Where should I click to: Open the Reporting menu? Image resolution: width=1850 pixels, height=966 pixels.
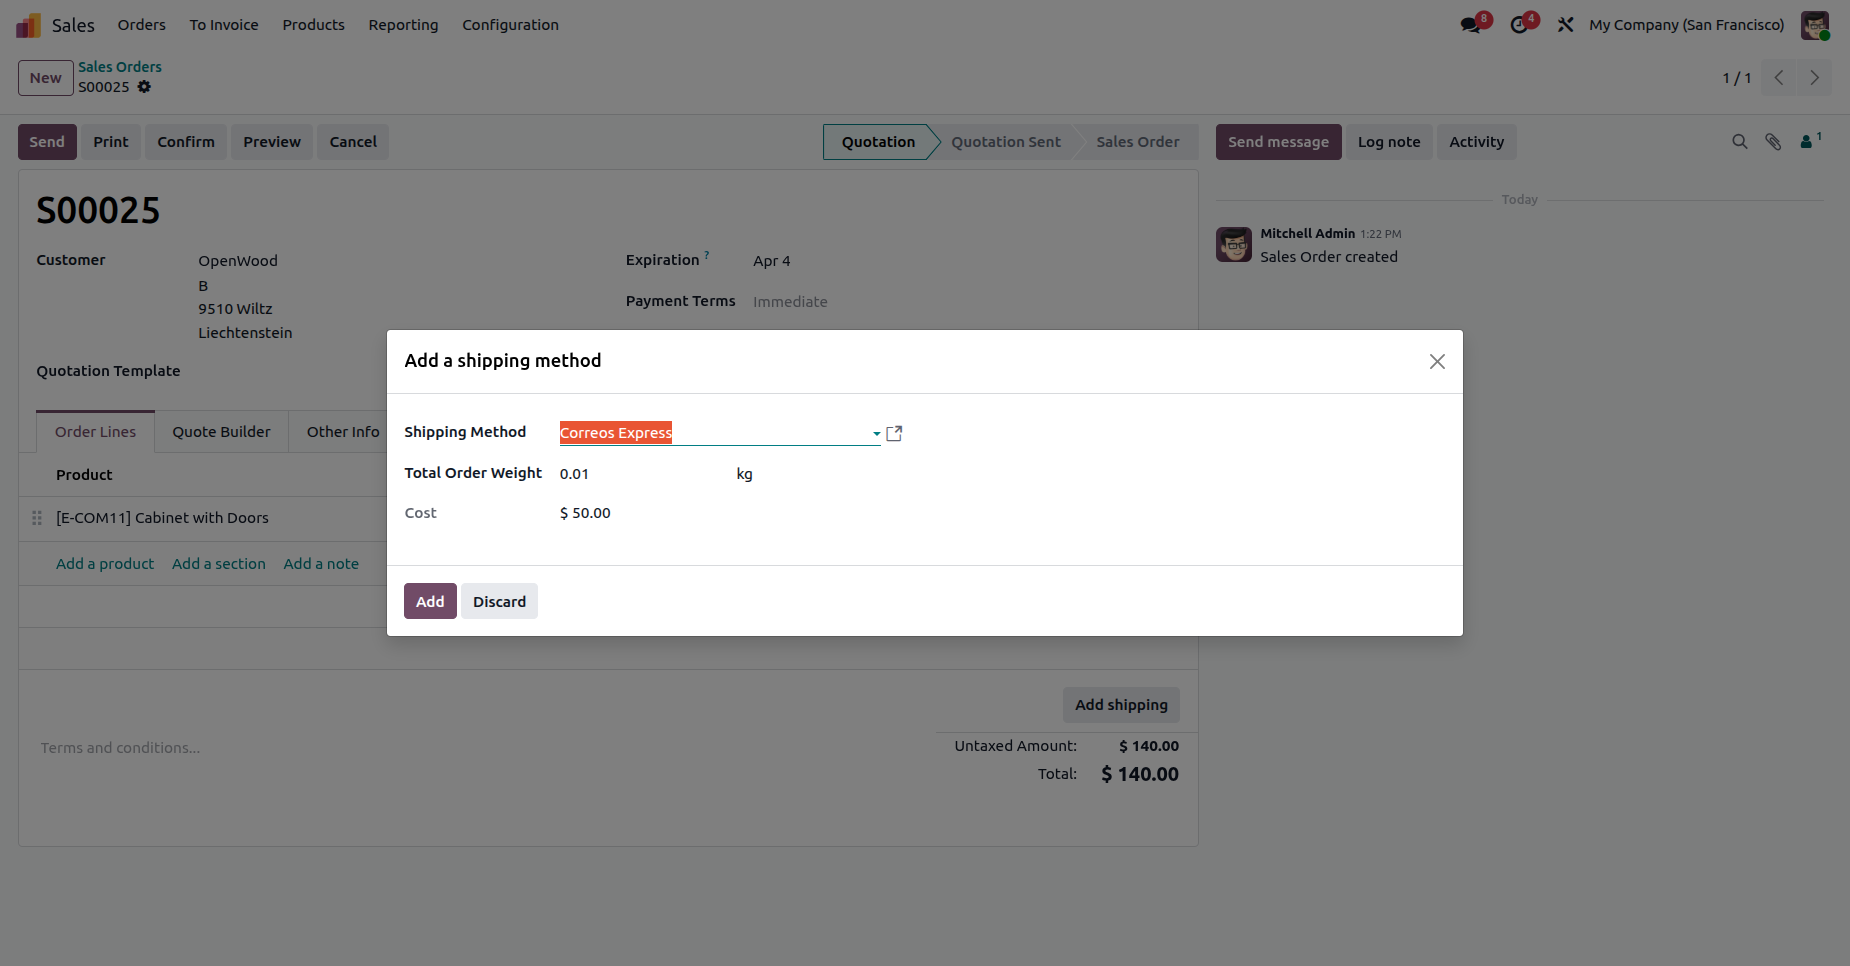point(403,25)
